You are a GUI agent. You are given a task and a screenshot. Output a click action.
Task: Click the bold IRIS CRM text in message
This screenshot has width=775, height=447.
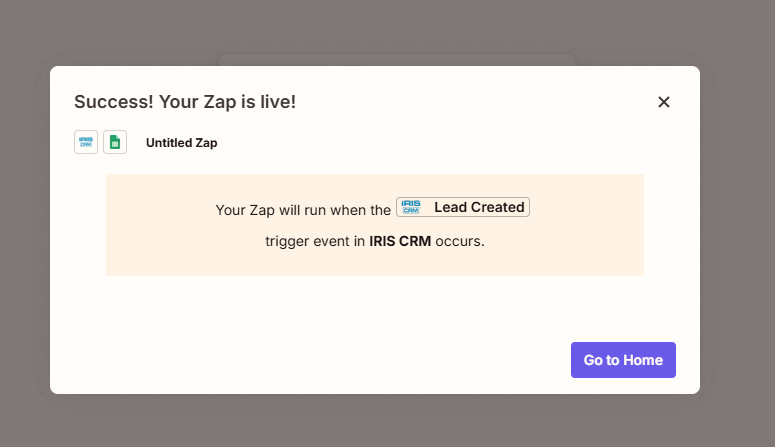pos(400,241)
